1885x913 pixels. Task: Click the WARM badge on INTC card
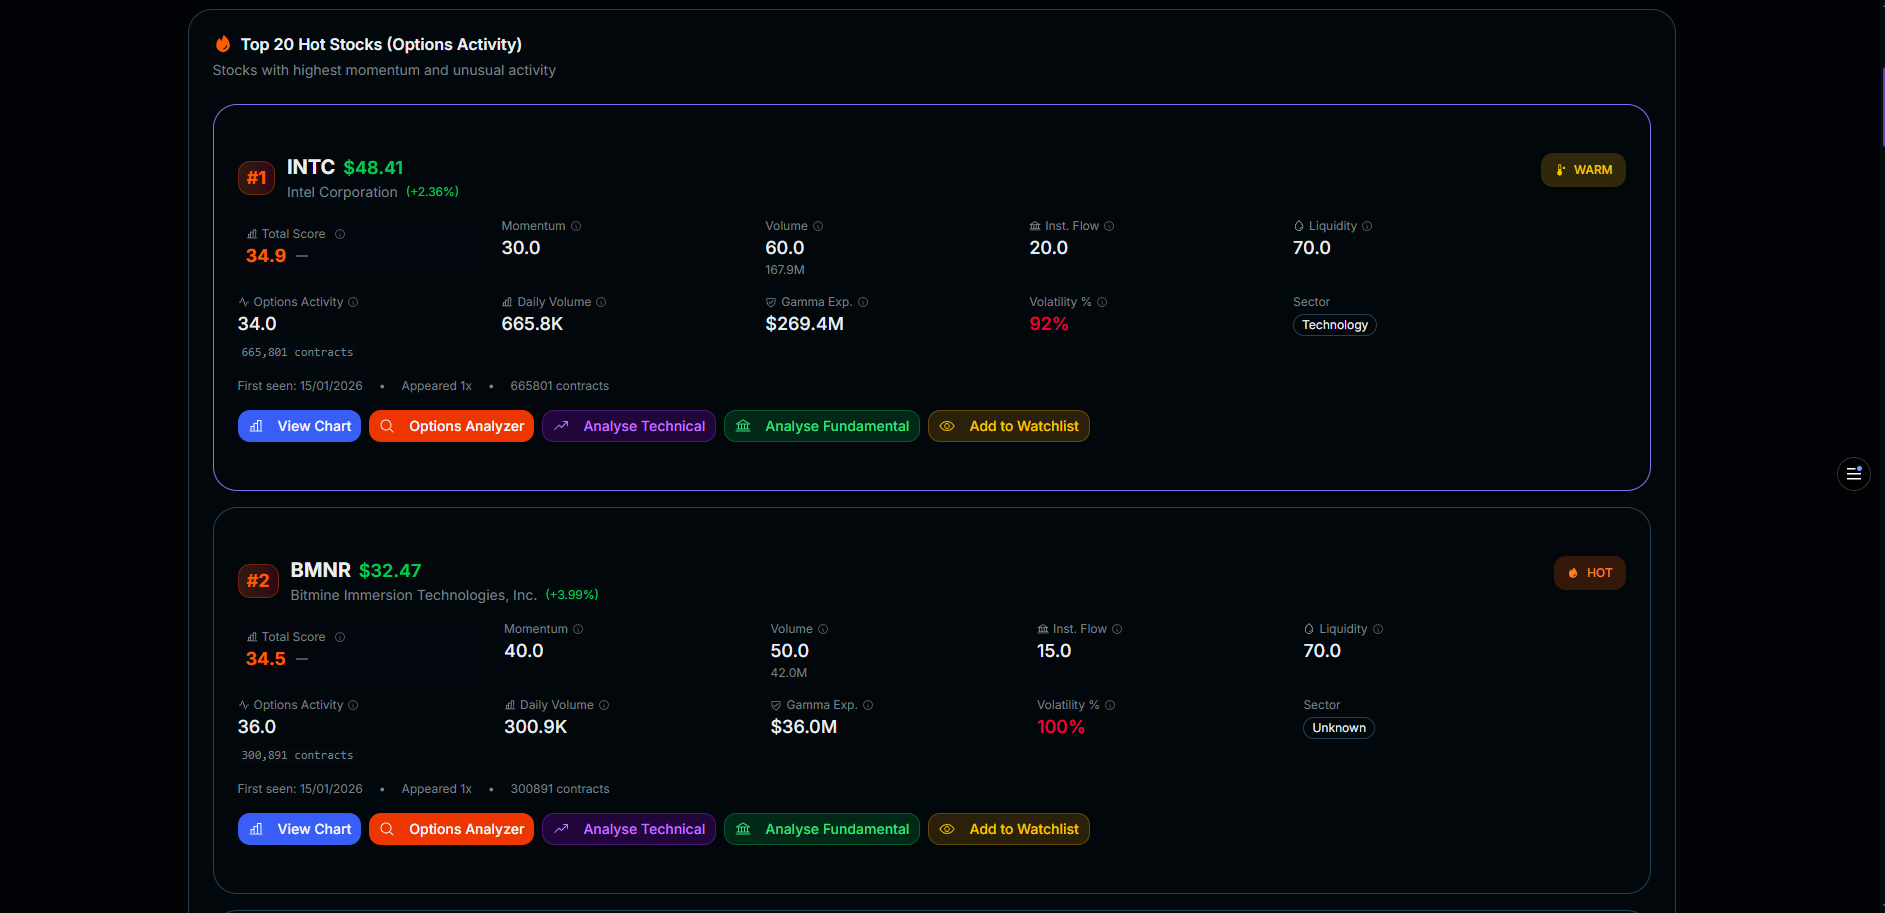pos(1583,170)
